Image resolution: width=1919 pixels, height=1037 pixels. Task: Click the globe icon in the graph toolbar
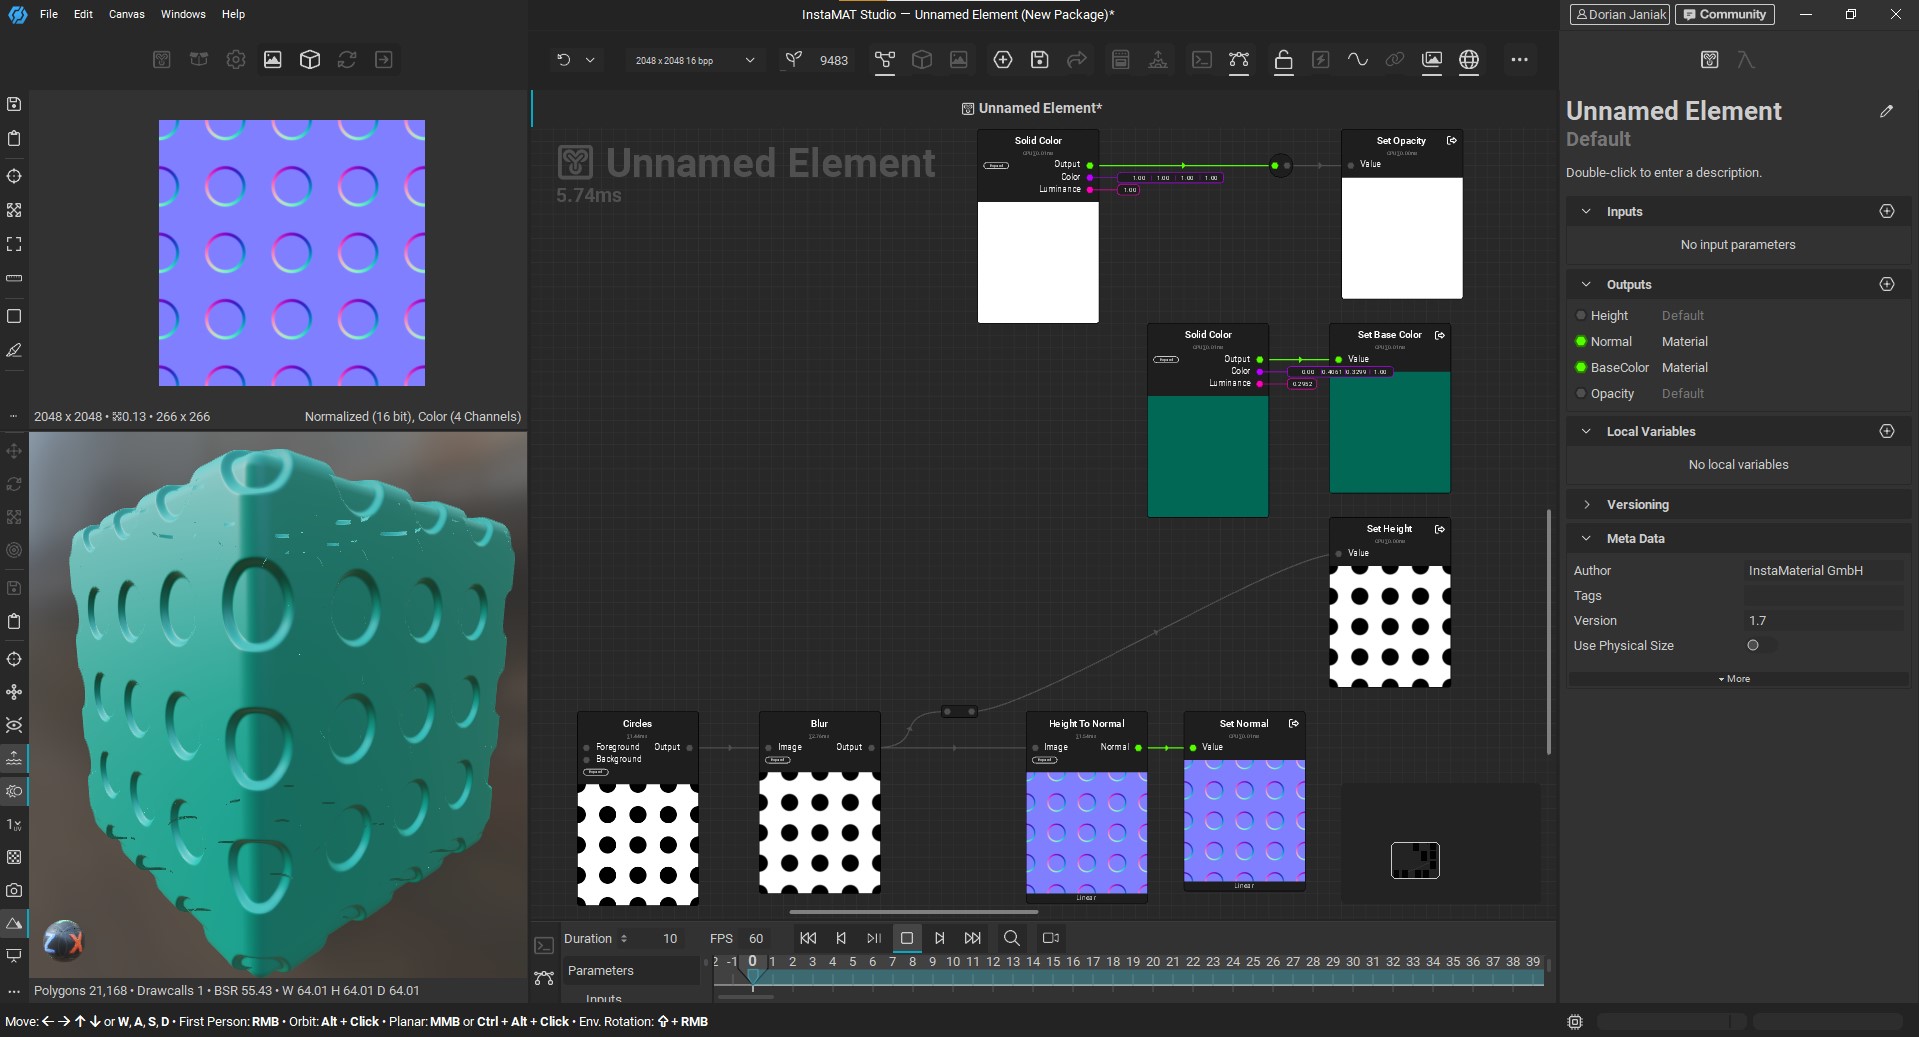tap(1468, 60)
